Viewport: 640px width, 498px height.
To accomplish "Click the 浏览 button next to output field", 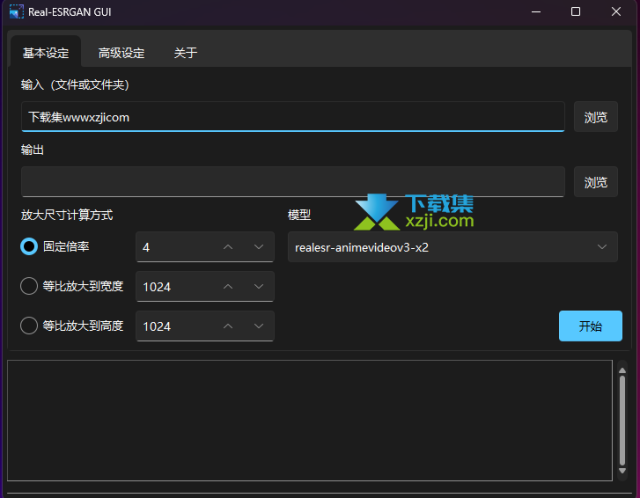I will click(x=596, y=182).
